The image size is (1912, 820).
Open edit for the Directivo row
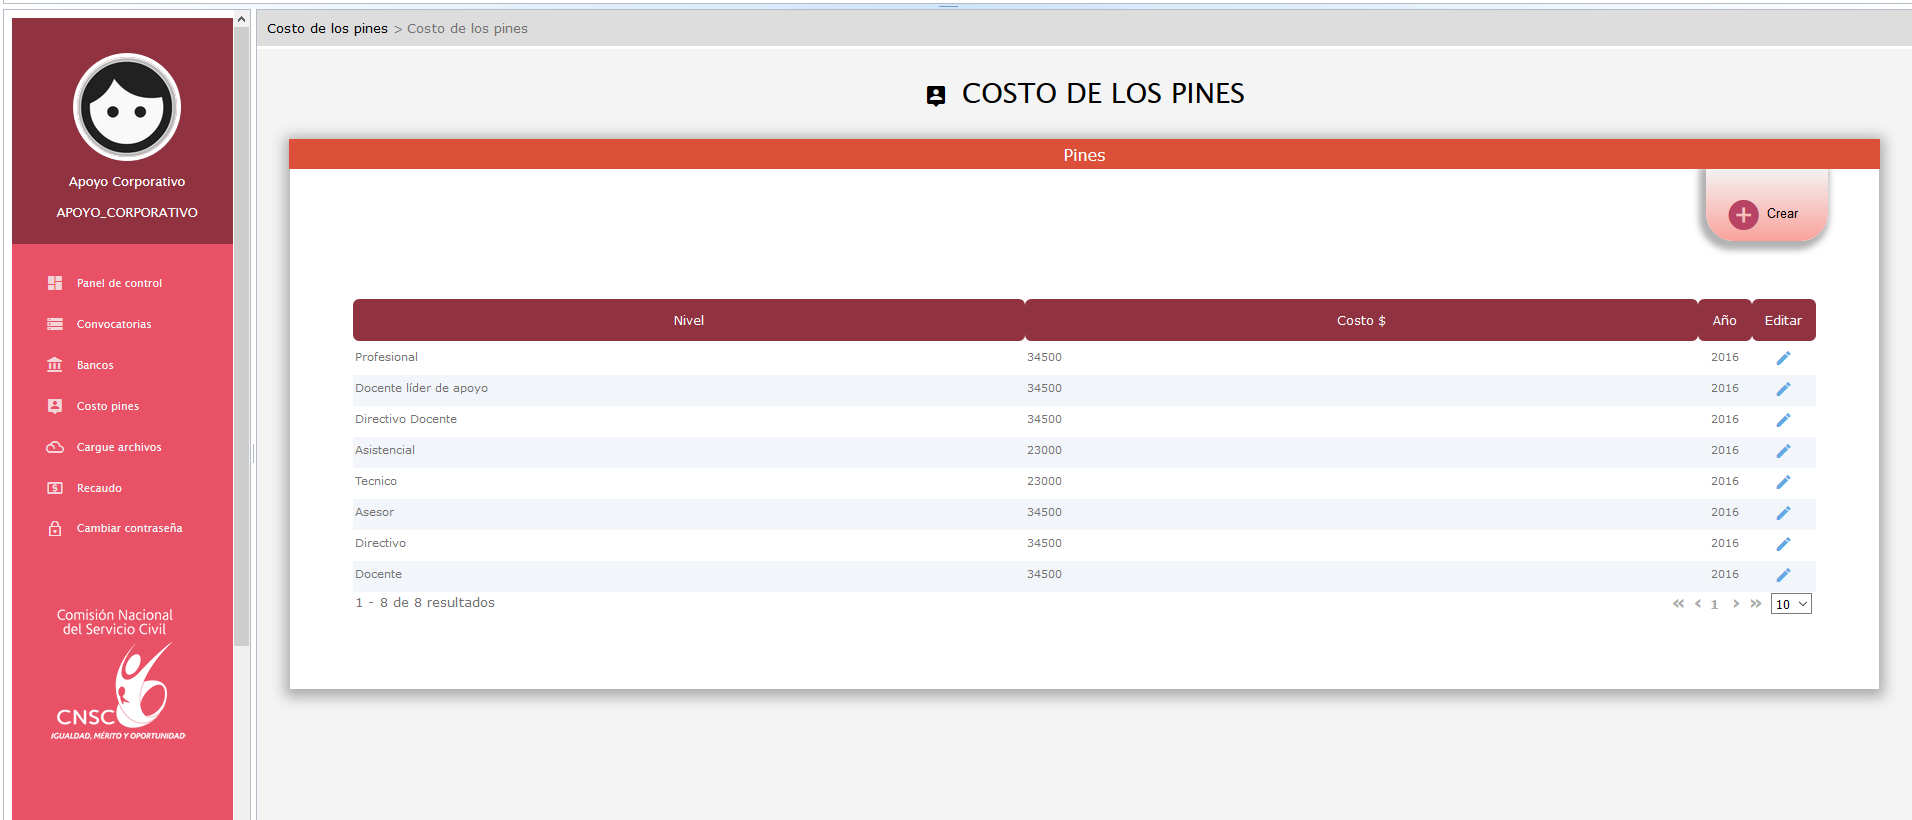point(1783,544)
